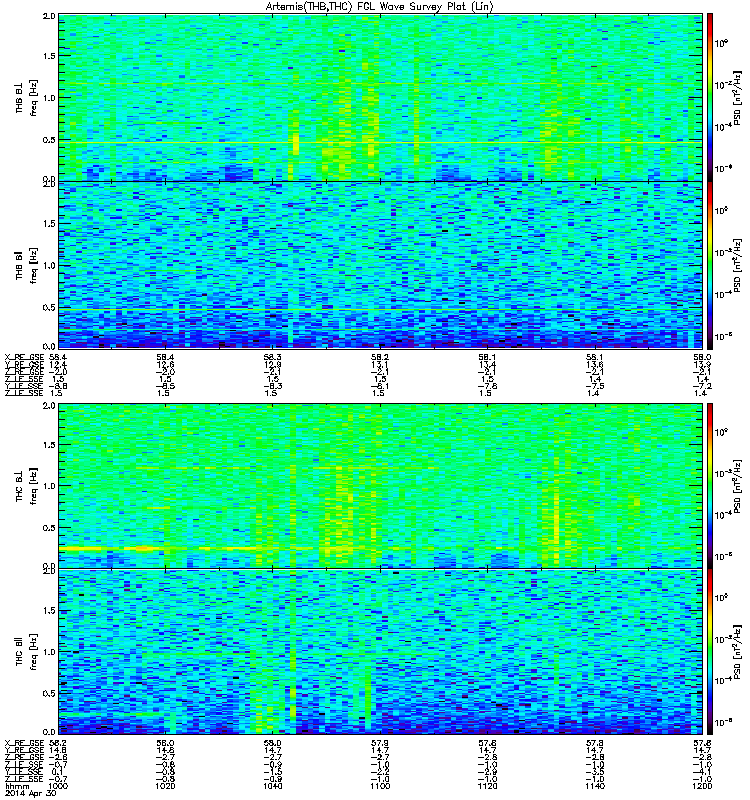Click the 'THB B∥ freq [Hz]' axis label
The width and height of the screenshot is (750, 800).
[x=26, y=265]
